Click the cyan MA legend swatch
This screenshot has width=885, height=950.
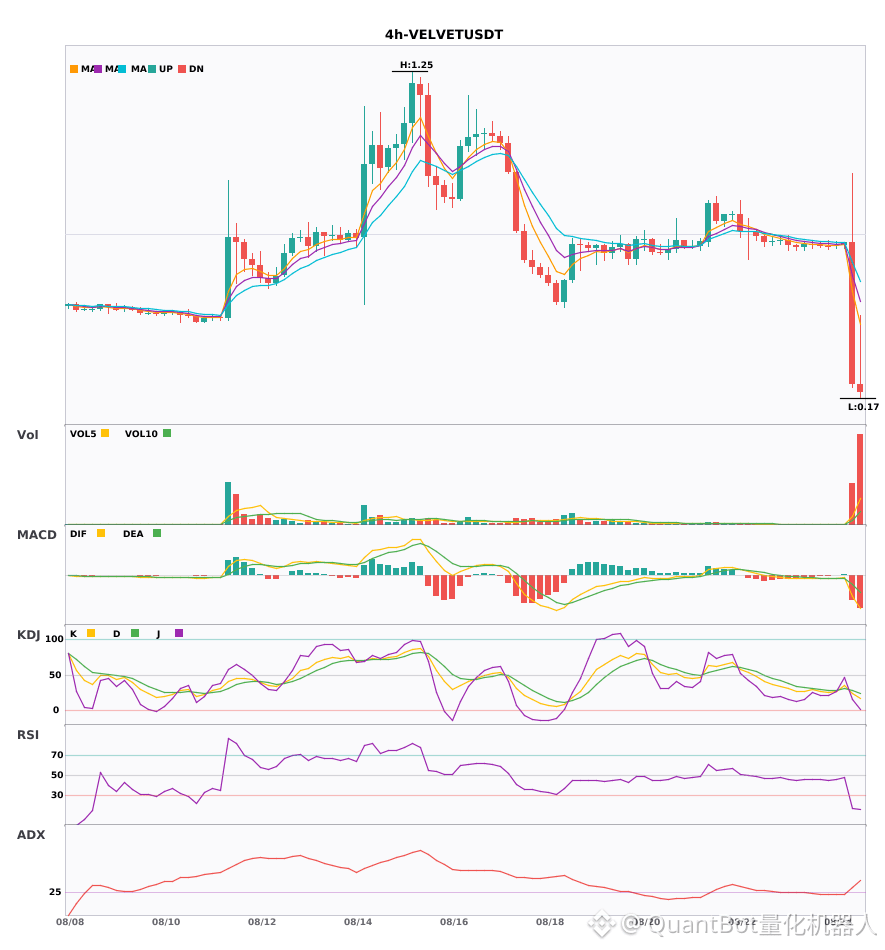pyautogui.click(x=122, y=69)
